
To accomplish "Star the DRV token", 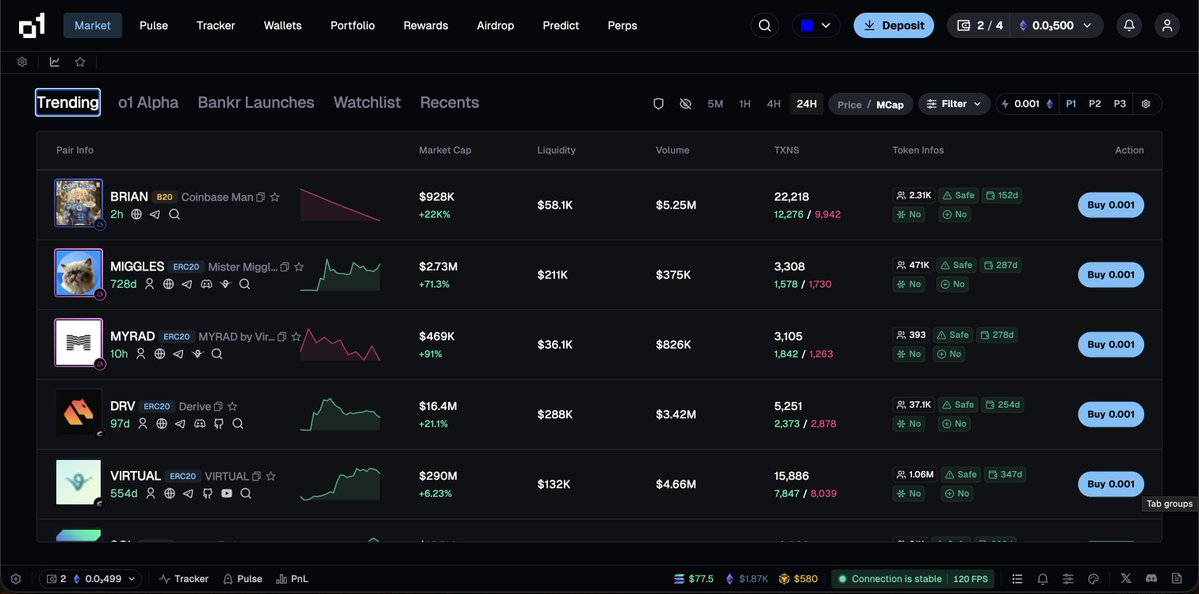I will pos(232,407).
